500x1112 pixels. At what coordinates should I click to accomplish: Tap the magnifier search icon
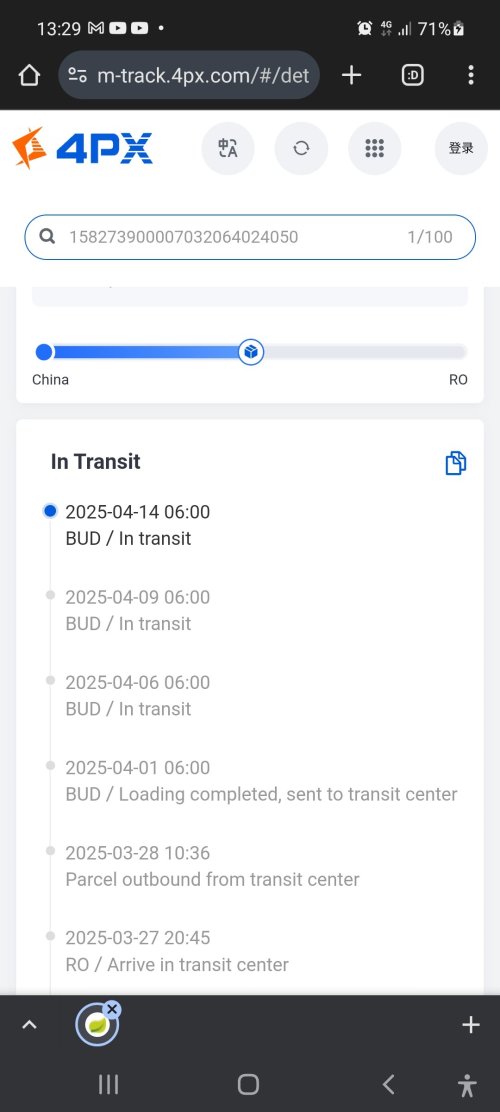point(48,237)
